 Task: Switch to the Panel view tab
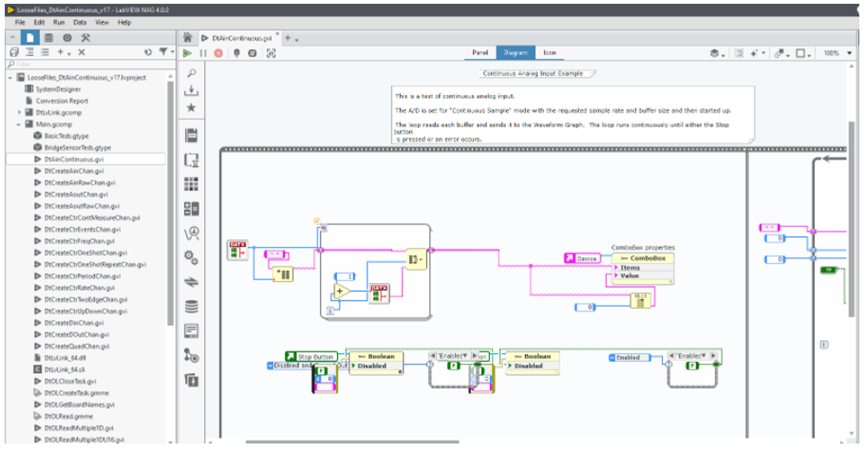(480, 52)
